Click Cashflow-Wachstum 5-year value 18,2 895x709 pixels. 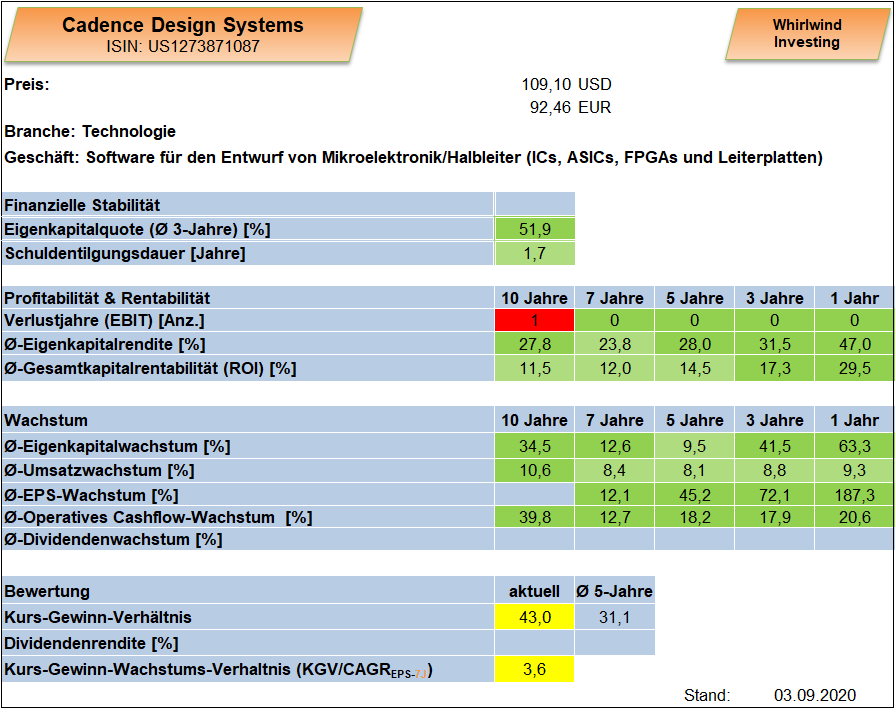pos(695,517)
